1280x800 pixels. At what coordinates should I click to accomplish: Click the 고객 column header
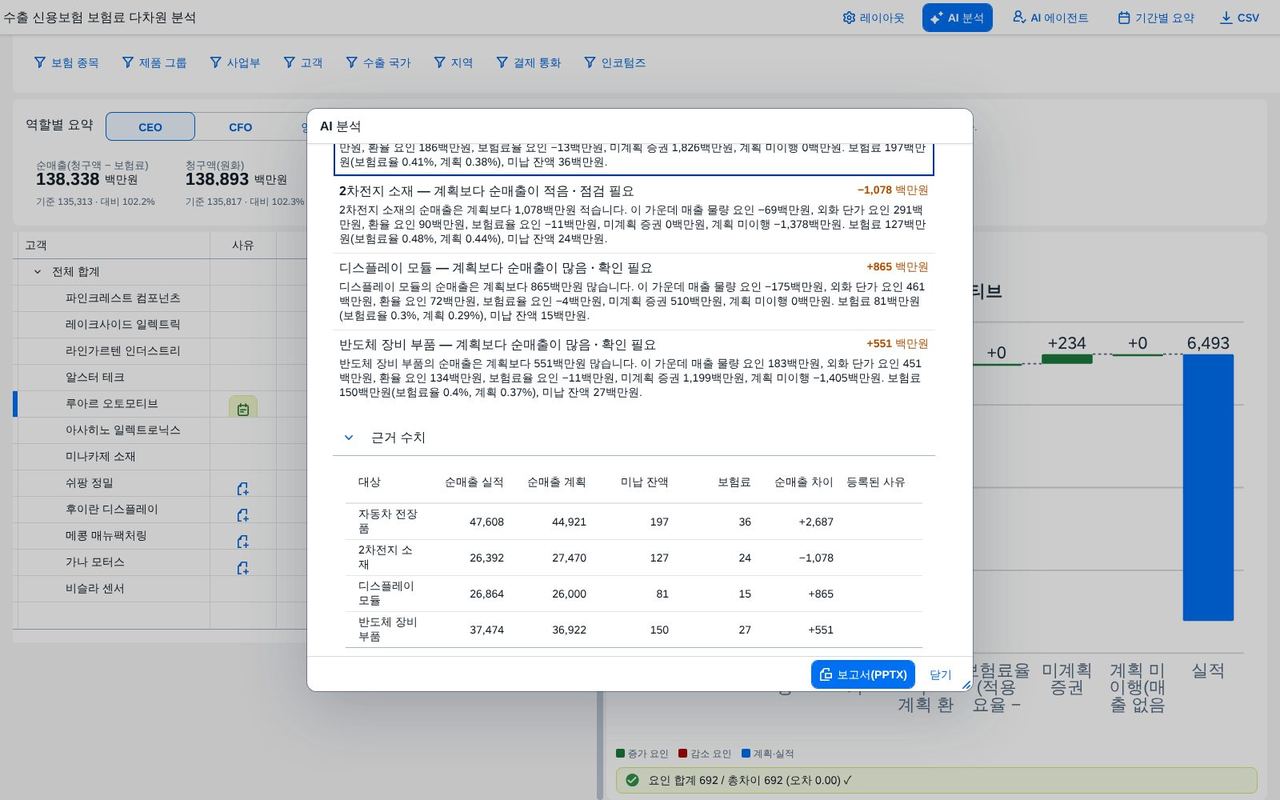tap(36, 245)
